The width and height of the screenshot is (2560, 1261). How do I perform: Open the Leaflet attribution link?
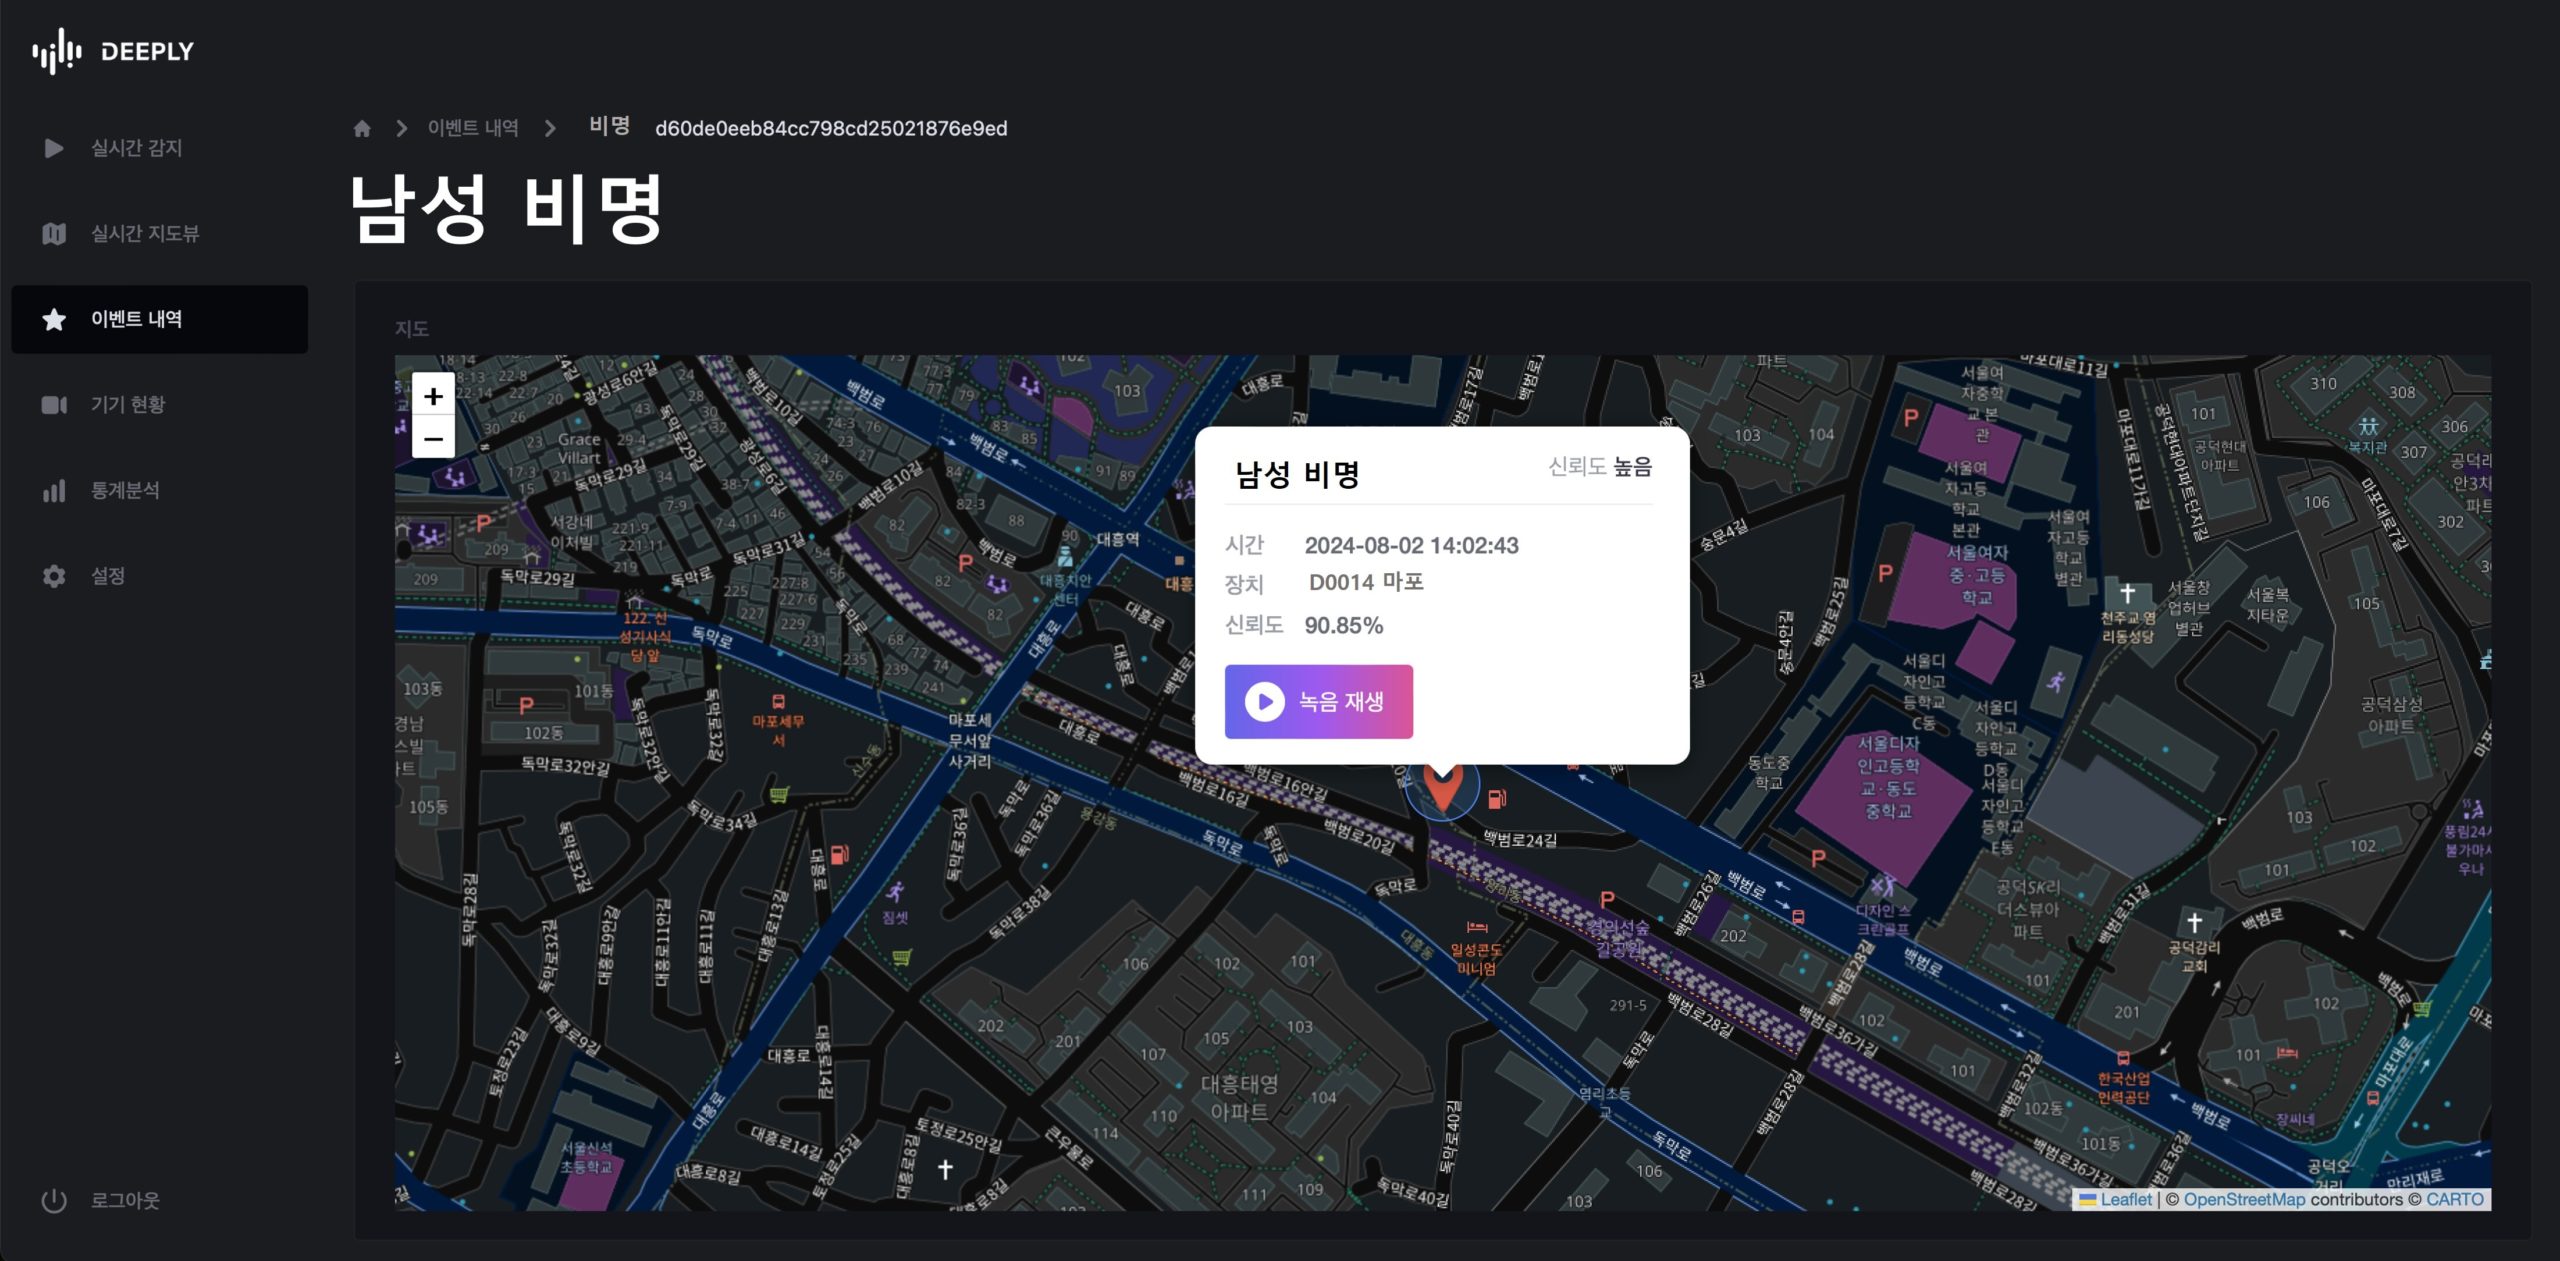point(2125,1199)
